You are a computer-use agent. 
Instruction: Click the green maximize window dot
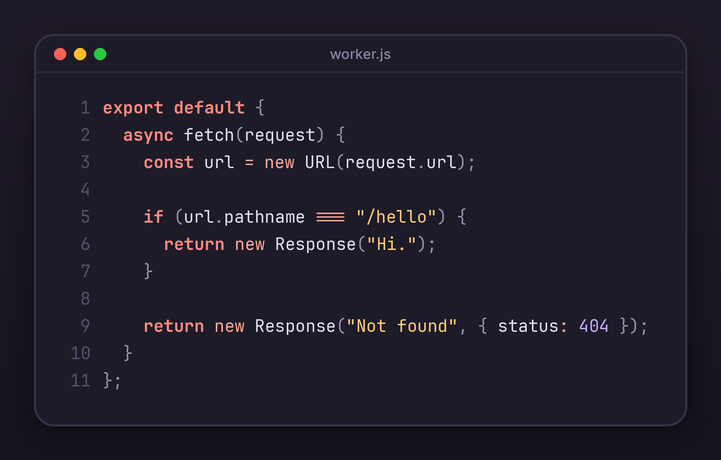pyautogui.click(x=100, y=54)
